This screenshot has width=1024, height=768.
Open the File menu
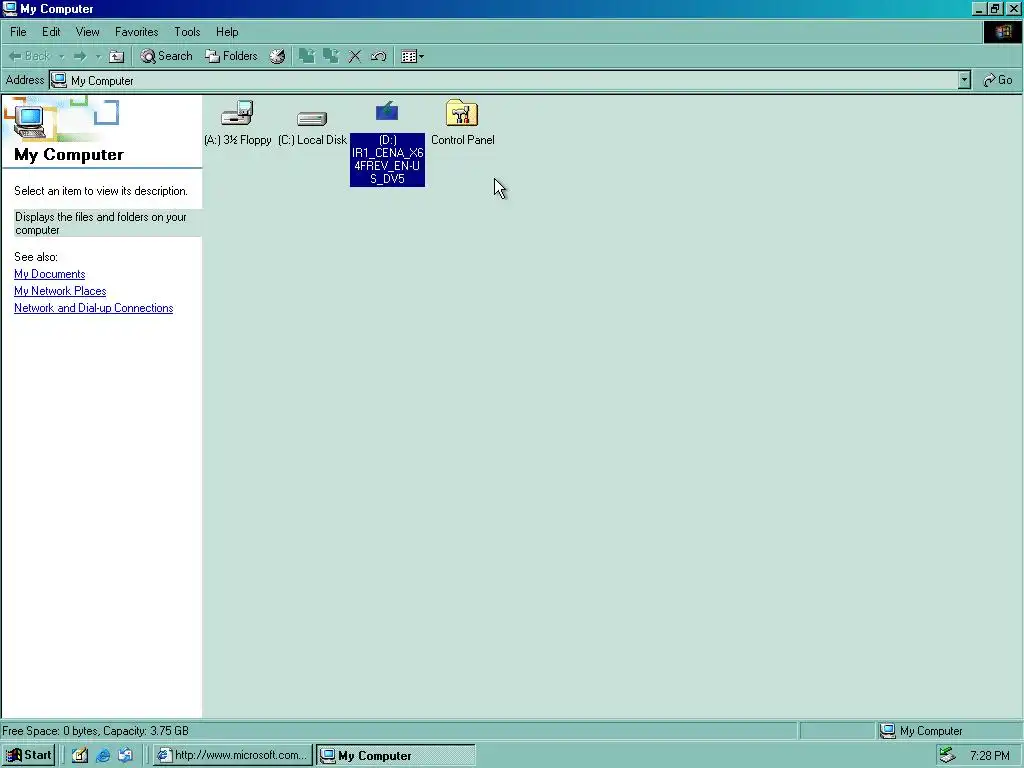(x=18, y=31)
